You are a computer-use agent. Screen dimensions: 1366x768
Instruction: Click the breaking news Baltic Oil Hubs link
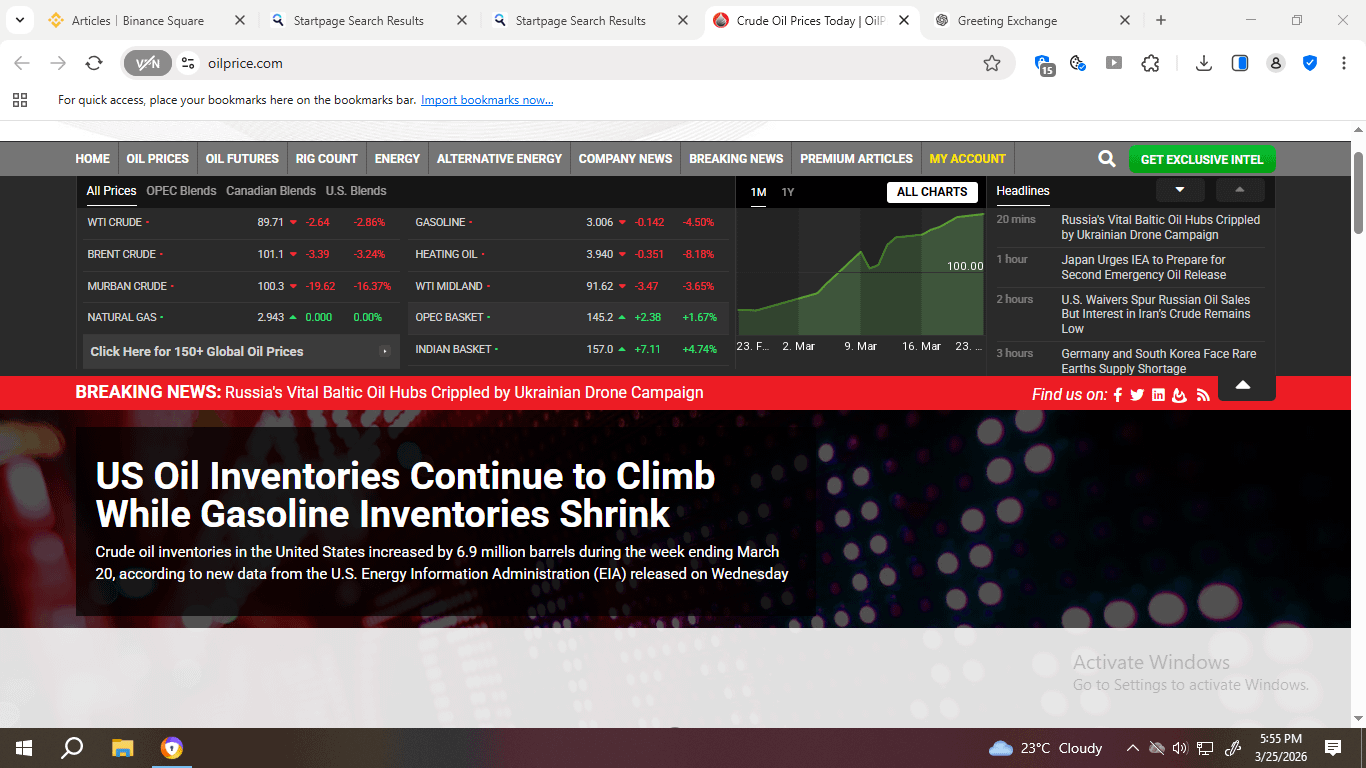[x=464, y=393]
